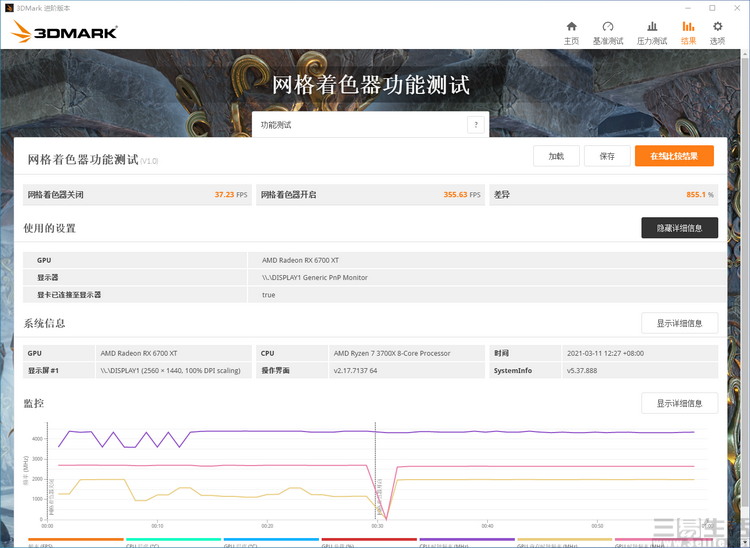Click the true value in settings table
The image size is (750, 548).
pos(268,295)
